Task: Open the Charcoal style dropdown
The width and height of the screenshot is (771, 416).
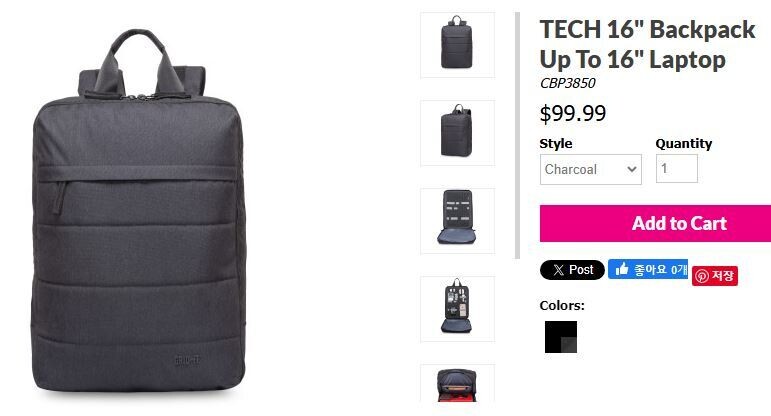Action: coord(591,170)
